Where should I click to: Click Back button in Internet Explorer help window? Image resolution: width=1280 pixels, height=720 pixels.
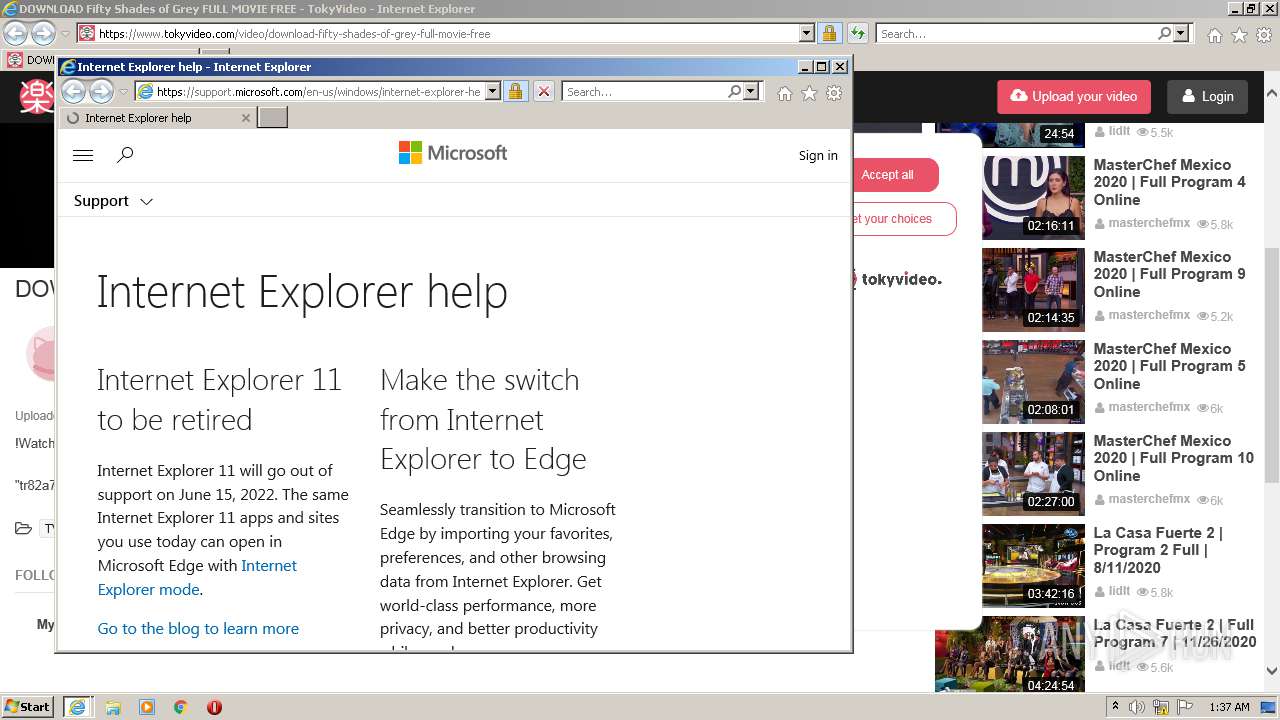point(73,92)
